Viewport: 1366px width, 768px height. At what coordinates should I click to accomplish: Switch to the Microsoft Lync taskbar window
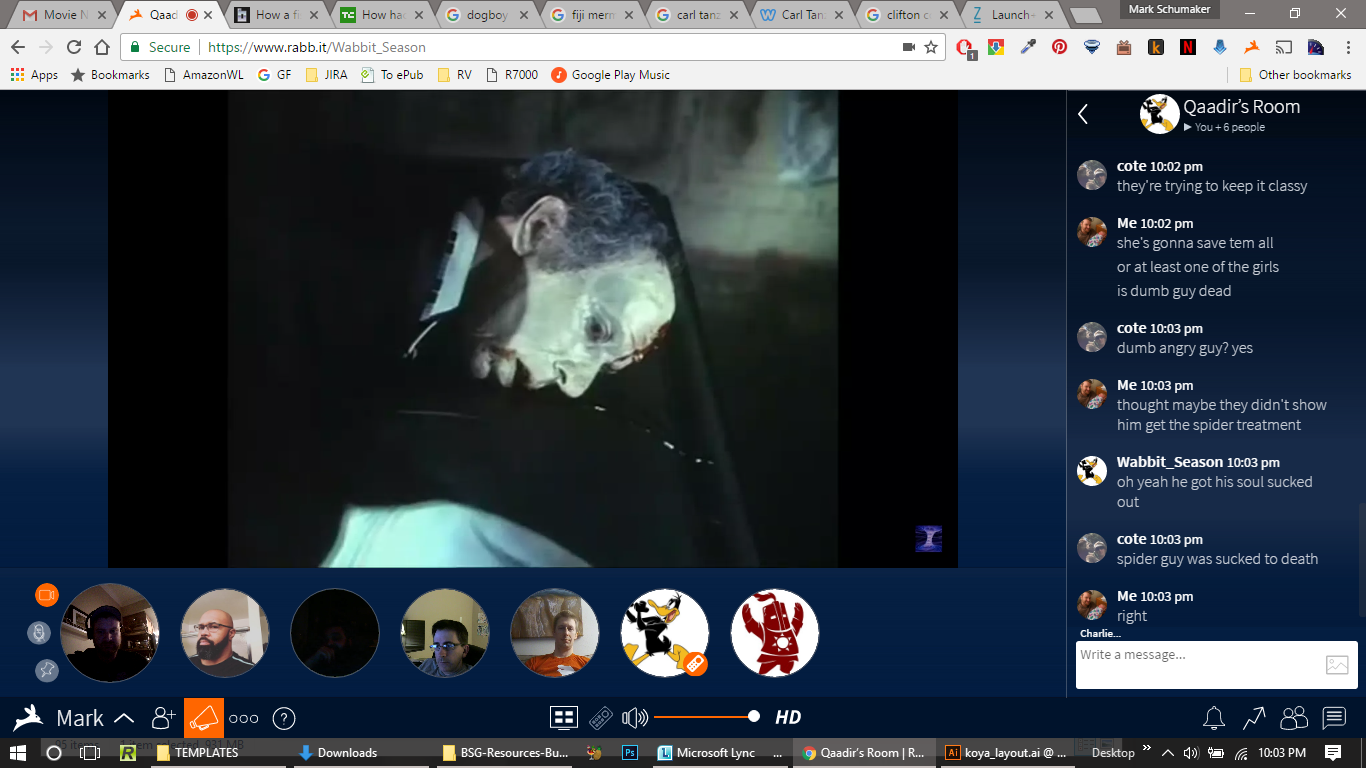(x=720, y=752)
